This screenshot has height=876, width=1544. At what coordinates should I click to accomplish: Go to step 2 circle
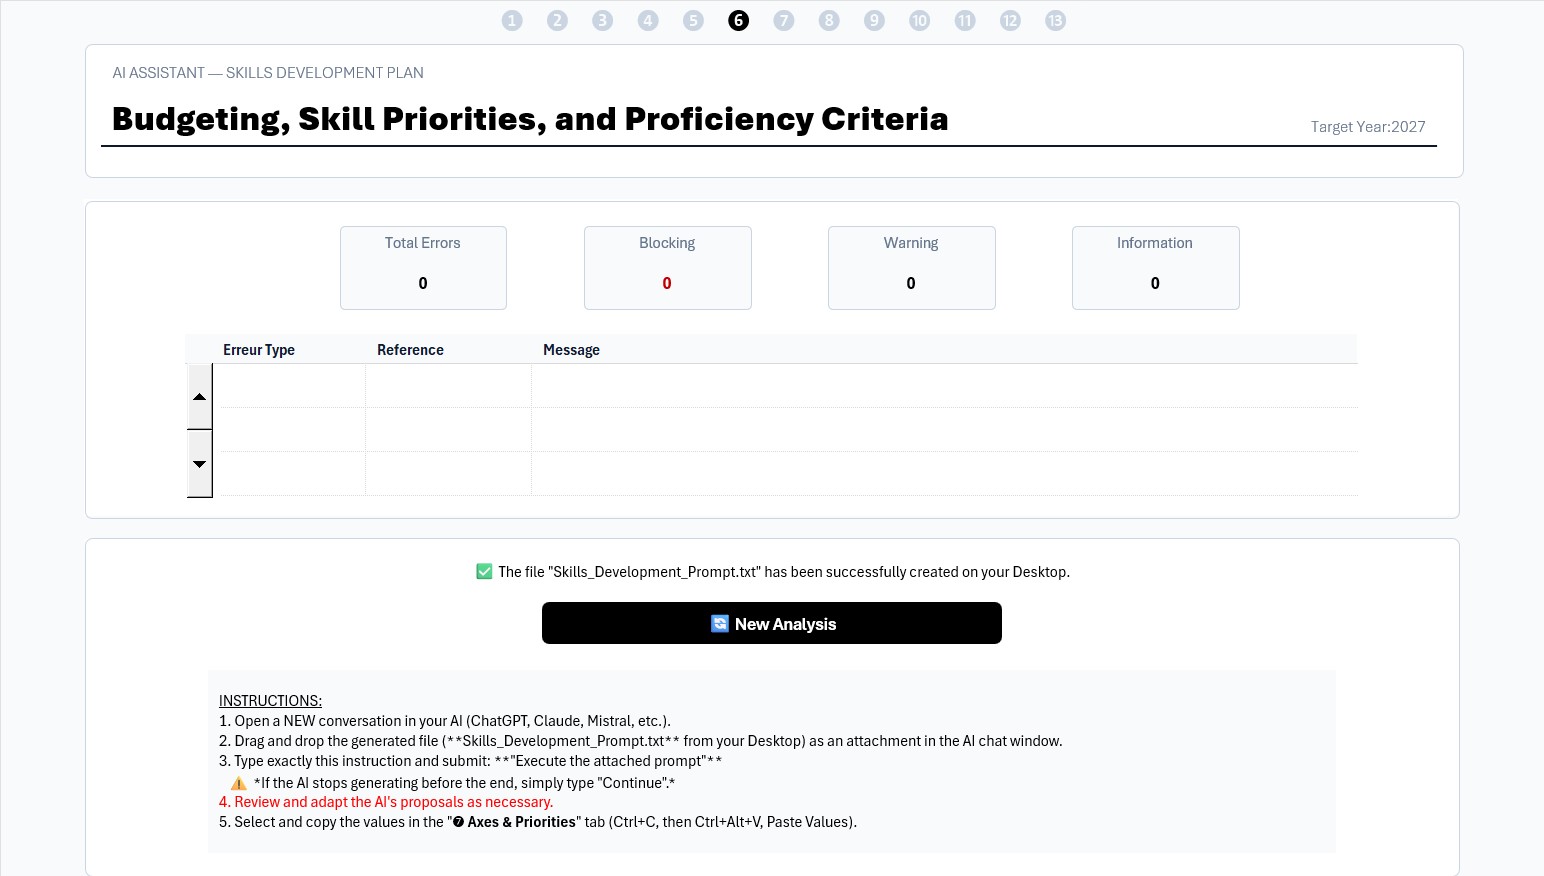point(557,20)
